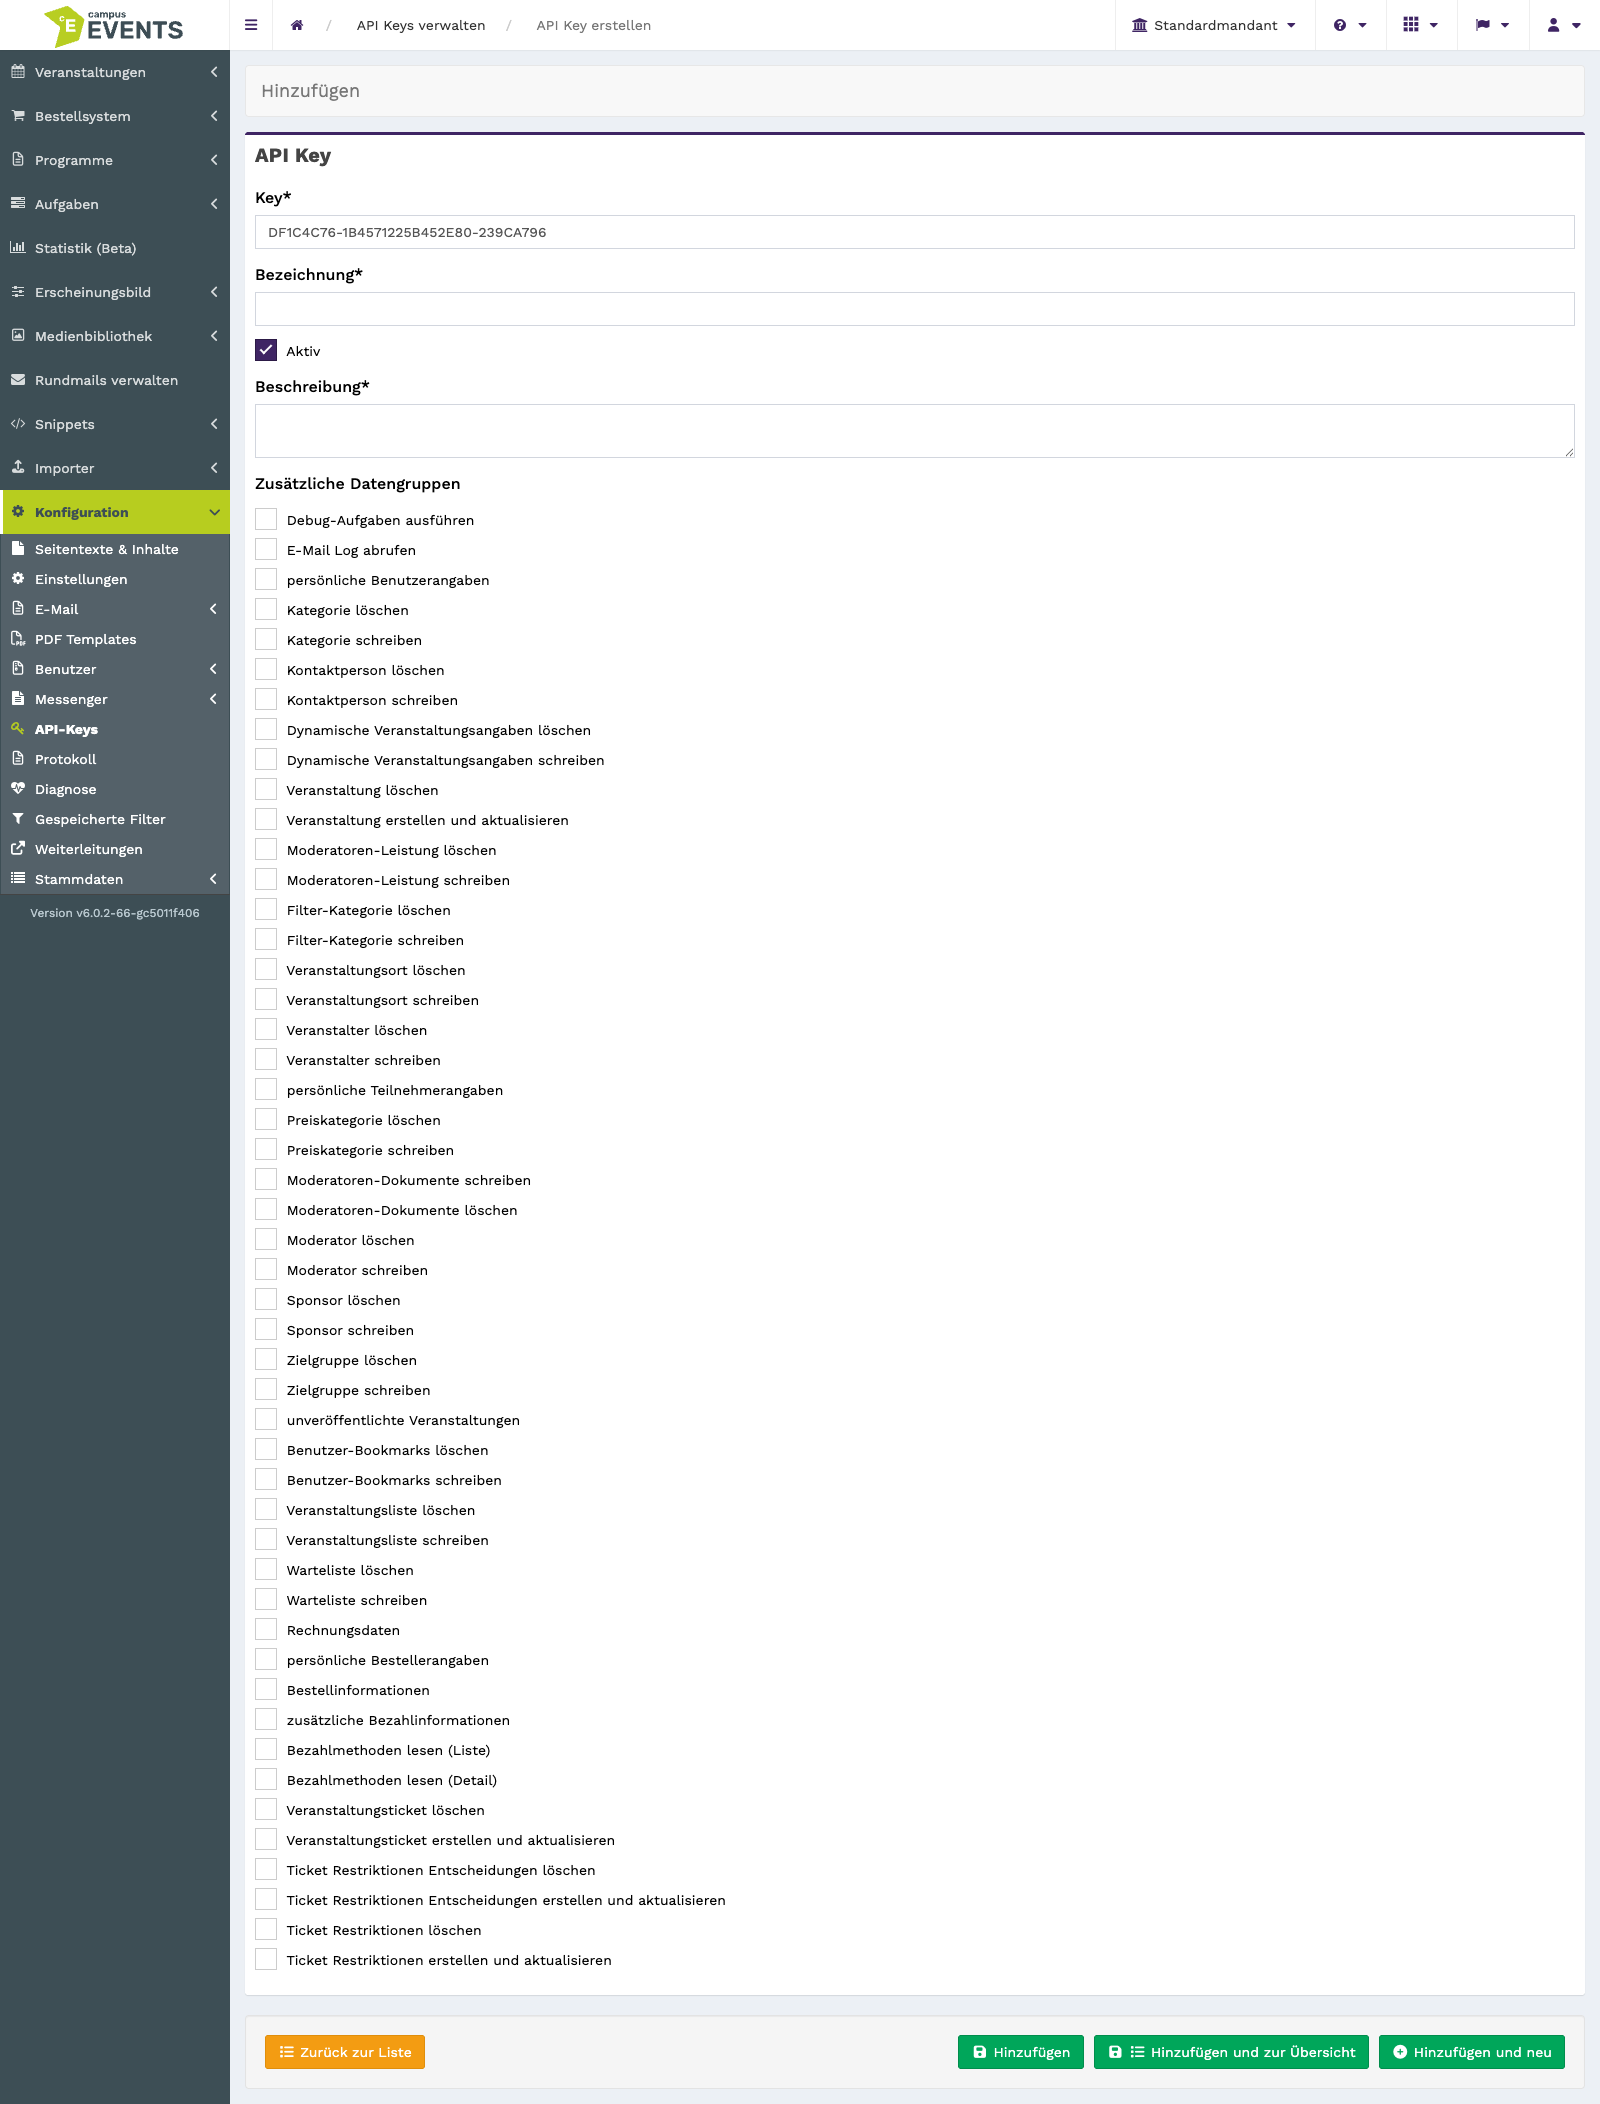This screenshot has height=2104, width=1600.
Task: Tick unveröffentlichte Veranstaltungen checkbox
Action: tap(266, 1419)
